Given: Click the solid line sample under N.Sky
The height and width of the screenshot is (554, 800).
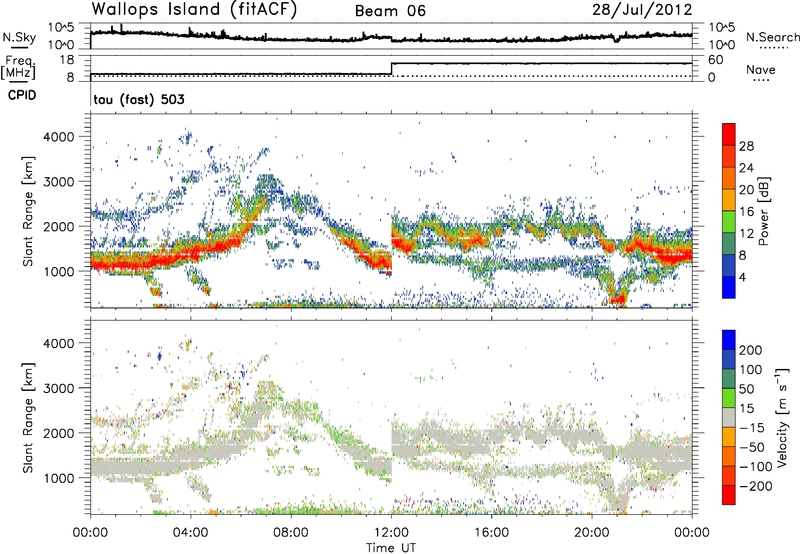Looking at the screenshot, I should [19, 47].
